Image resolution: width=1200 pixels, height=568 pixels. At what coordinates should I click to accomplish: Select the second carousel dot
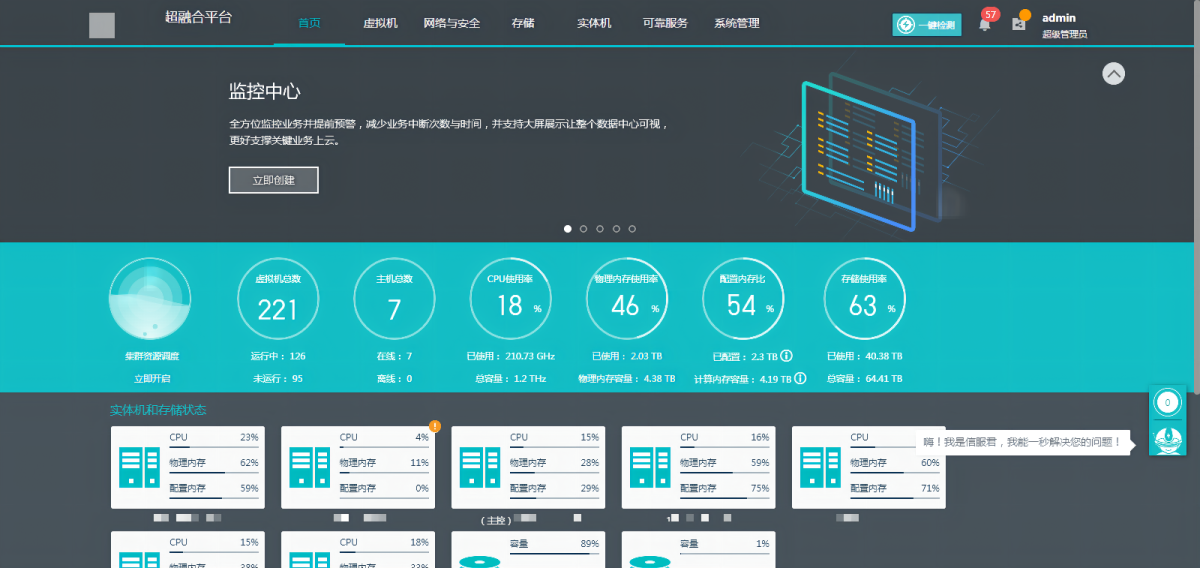(x=584, y=229)
